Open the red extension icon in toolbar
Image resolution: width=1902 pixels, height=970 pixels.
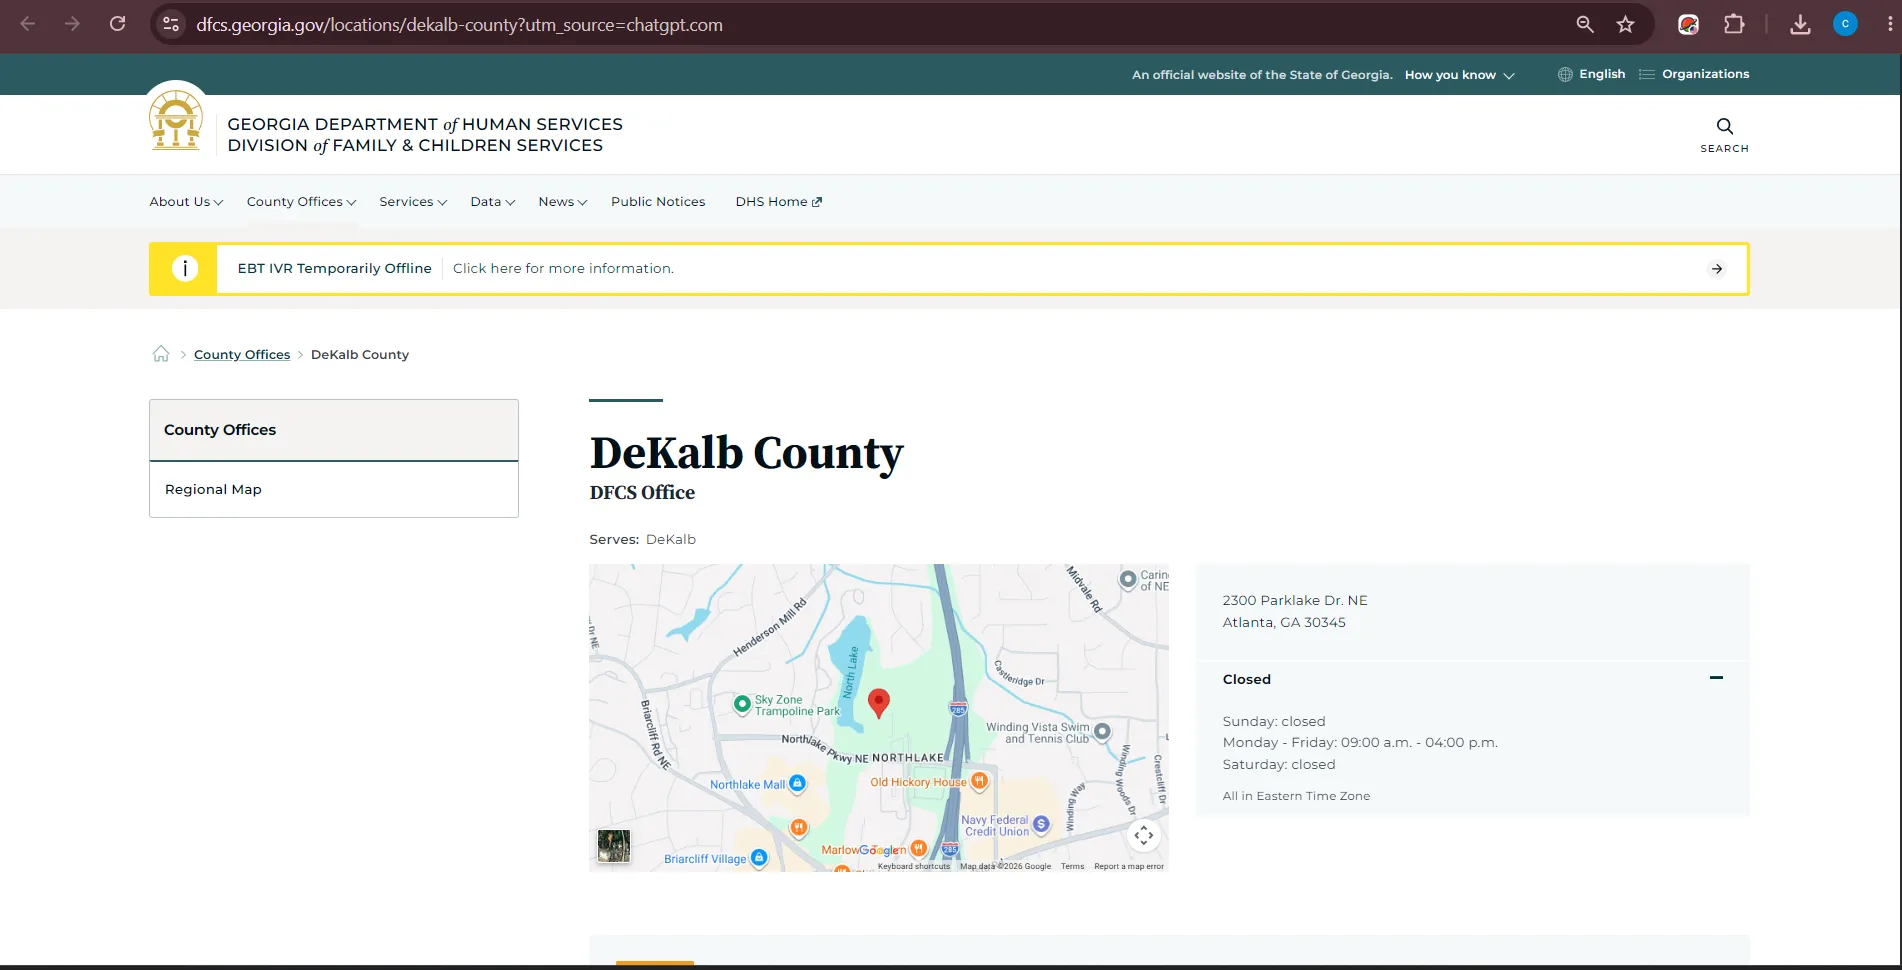[1689, 24]
